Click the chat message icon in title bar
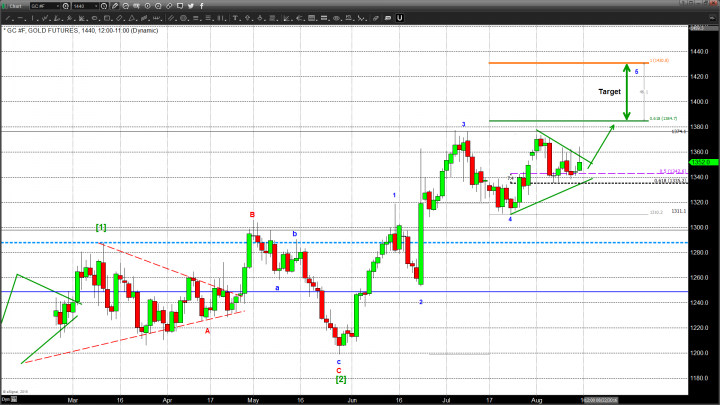Screen dimensions: 720x405 [x=180, y=6]
